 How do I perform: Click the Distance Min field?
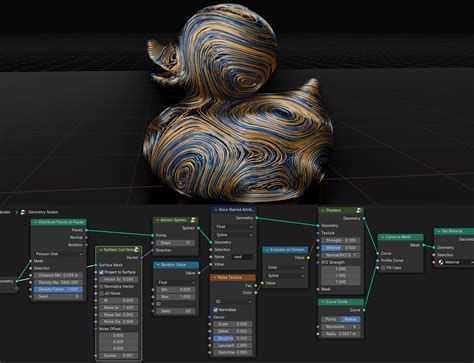pyautogui.click(x=59, y=275)
